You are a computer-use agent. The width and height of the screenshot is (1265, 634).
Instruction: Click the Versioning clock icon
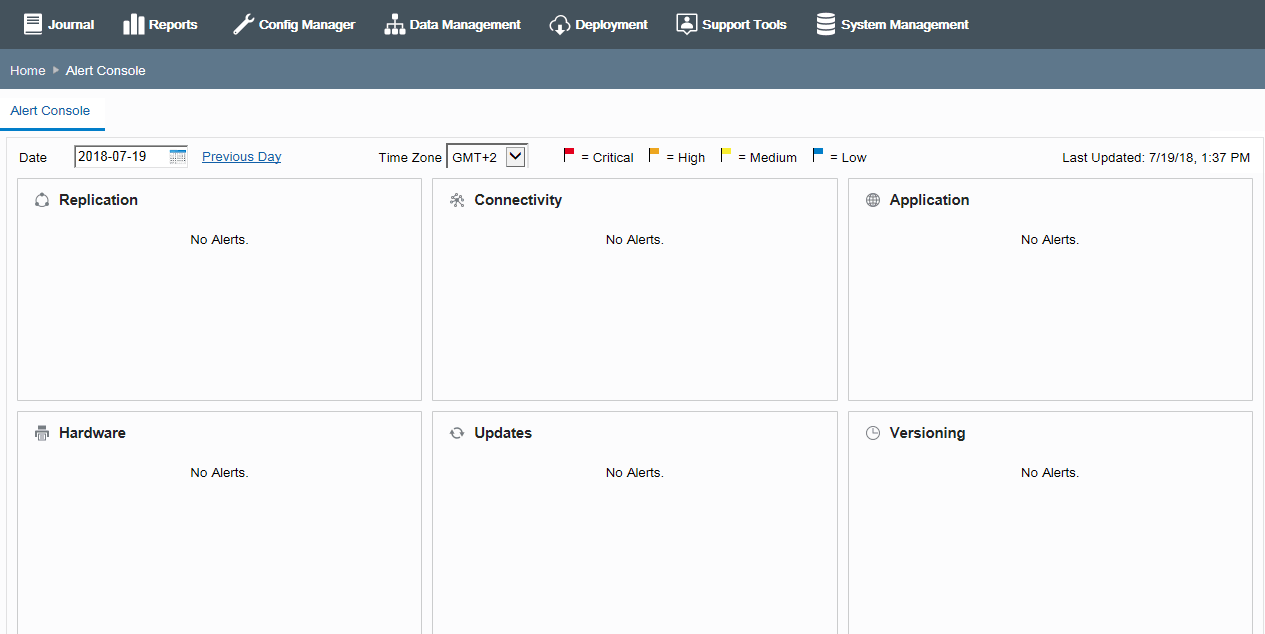pos(873,433)
